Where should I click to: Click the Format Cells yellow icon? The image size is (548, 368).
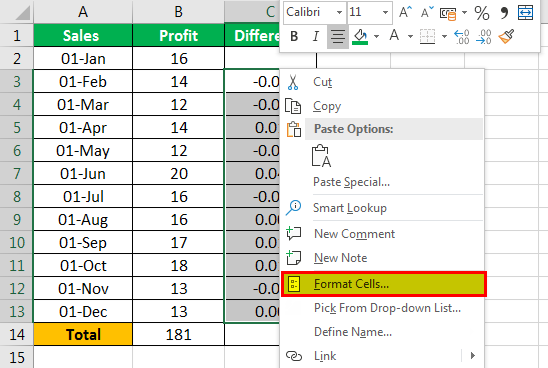tap(294, 284)
